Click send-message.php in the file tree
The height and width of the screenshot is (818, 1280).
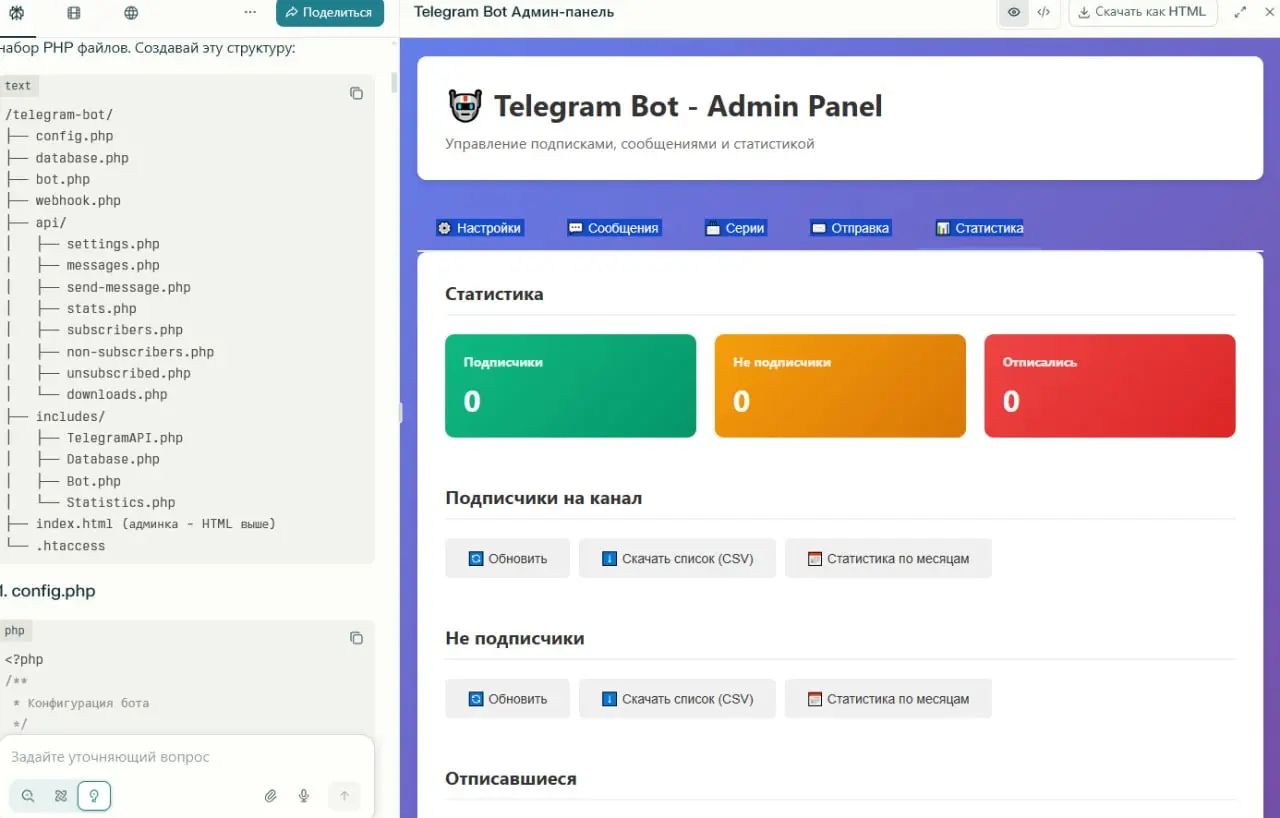(x=129, y=288)
